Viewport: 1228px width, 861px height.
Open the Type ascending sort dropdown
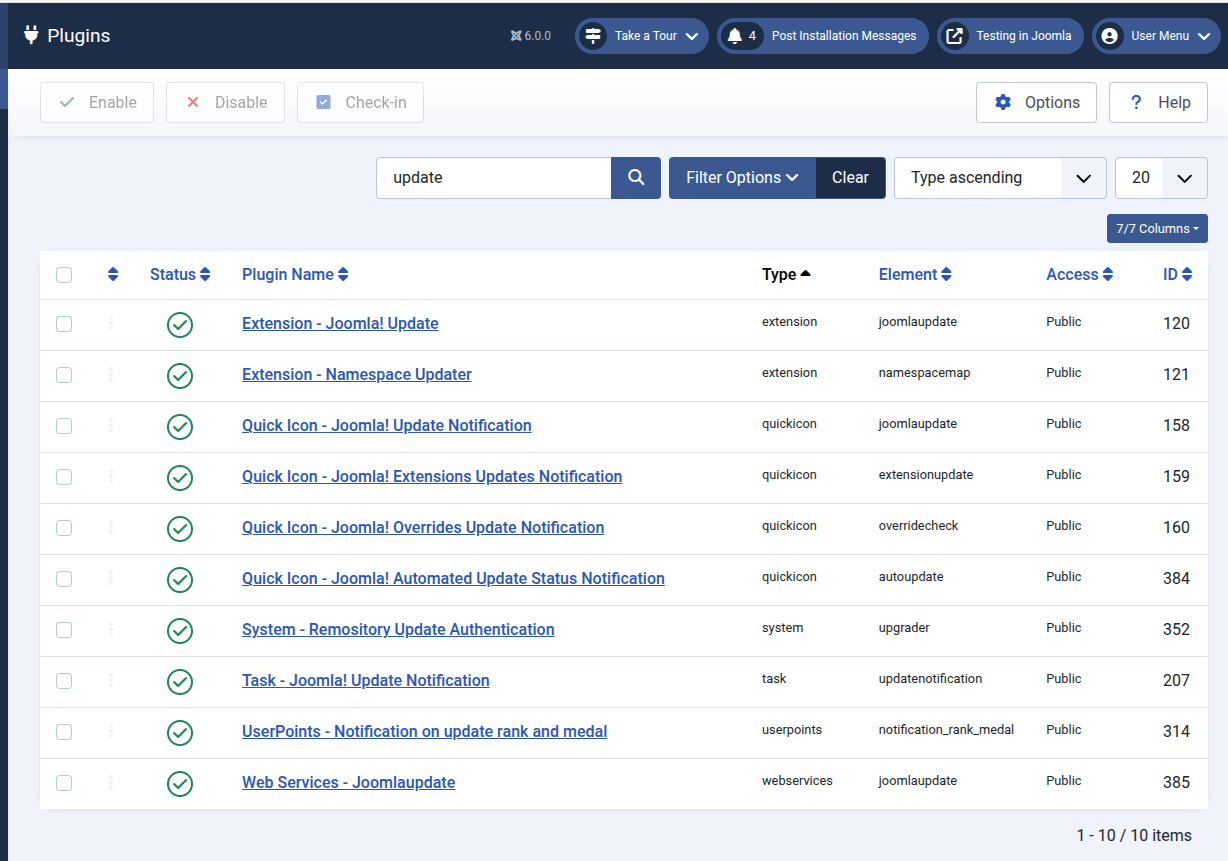click(999, 178)
